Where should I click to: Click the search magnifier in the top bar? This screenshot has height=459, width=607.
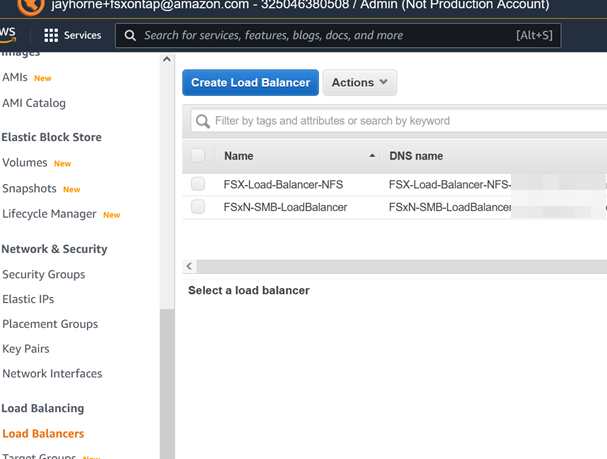130,36
